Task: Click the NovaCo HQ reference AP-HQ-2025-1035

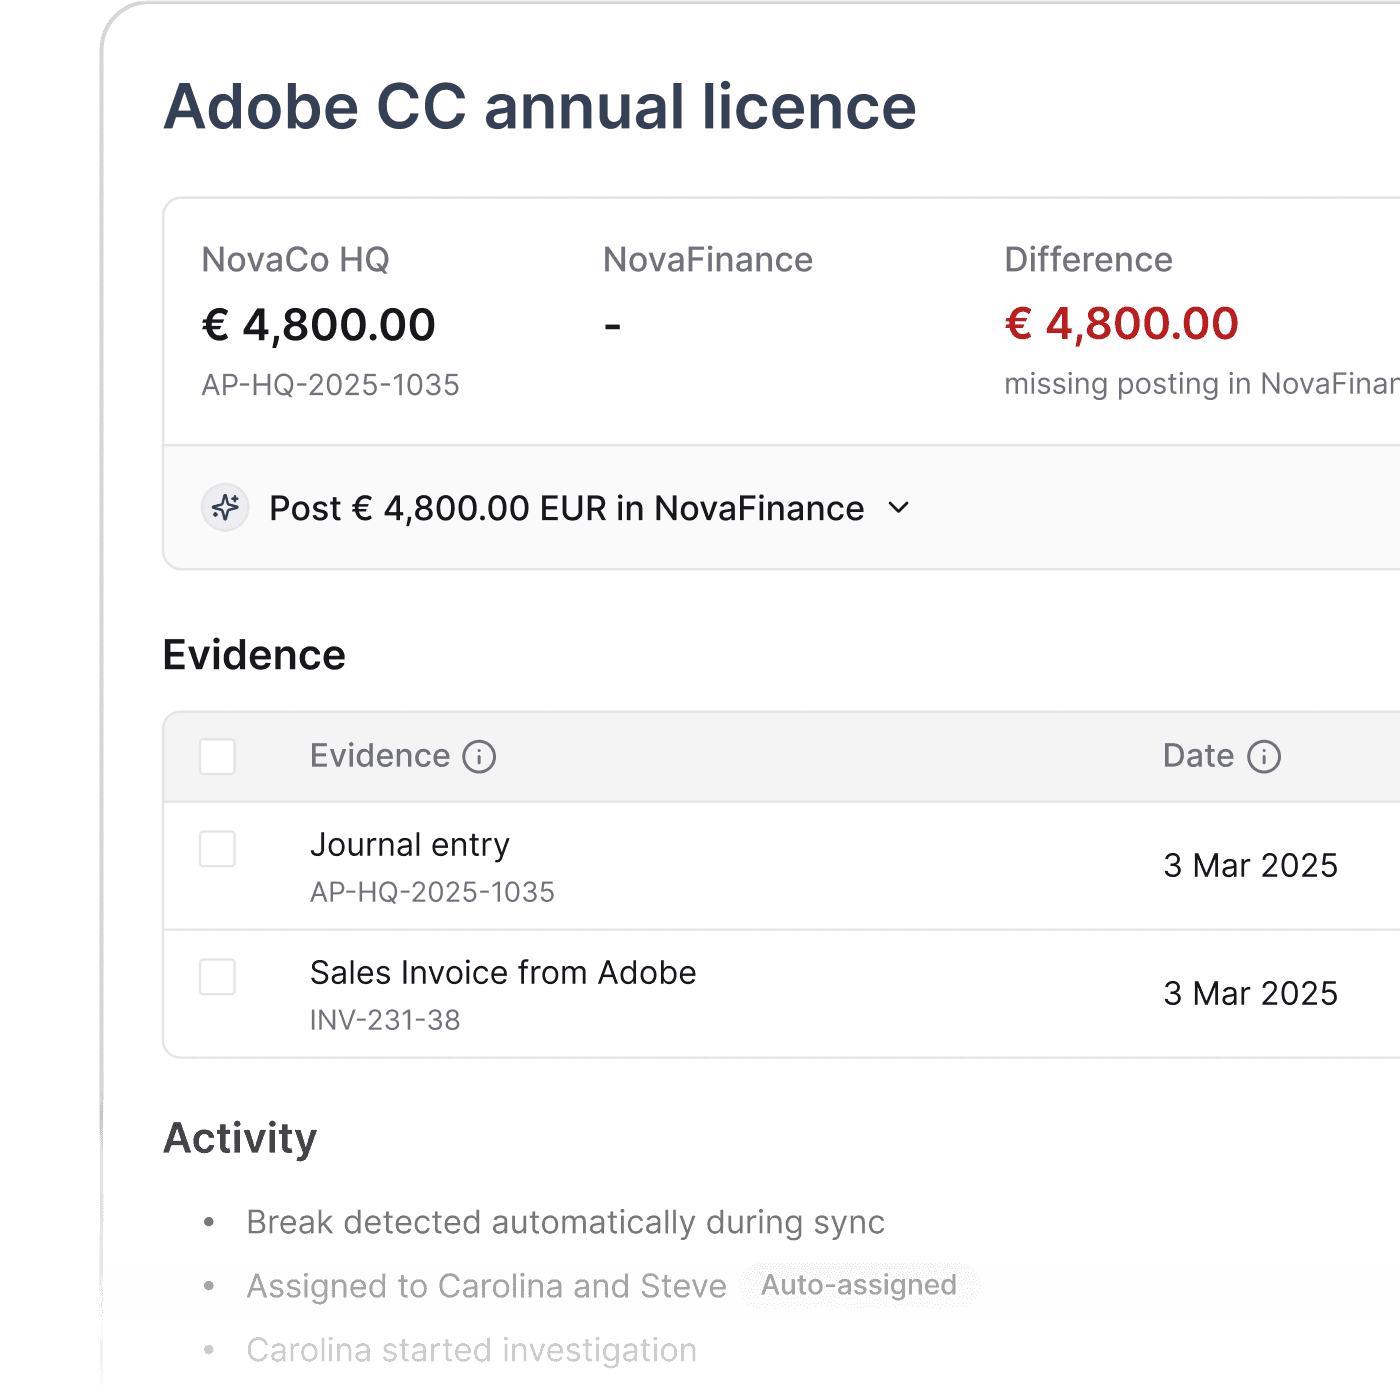Action: pyautogui.click(x=330, y=385)
